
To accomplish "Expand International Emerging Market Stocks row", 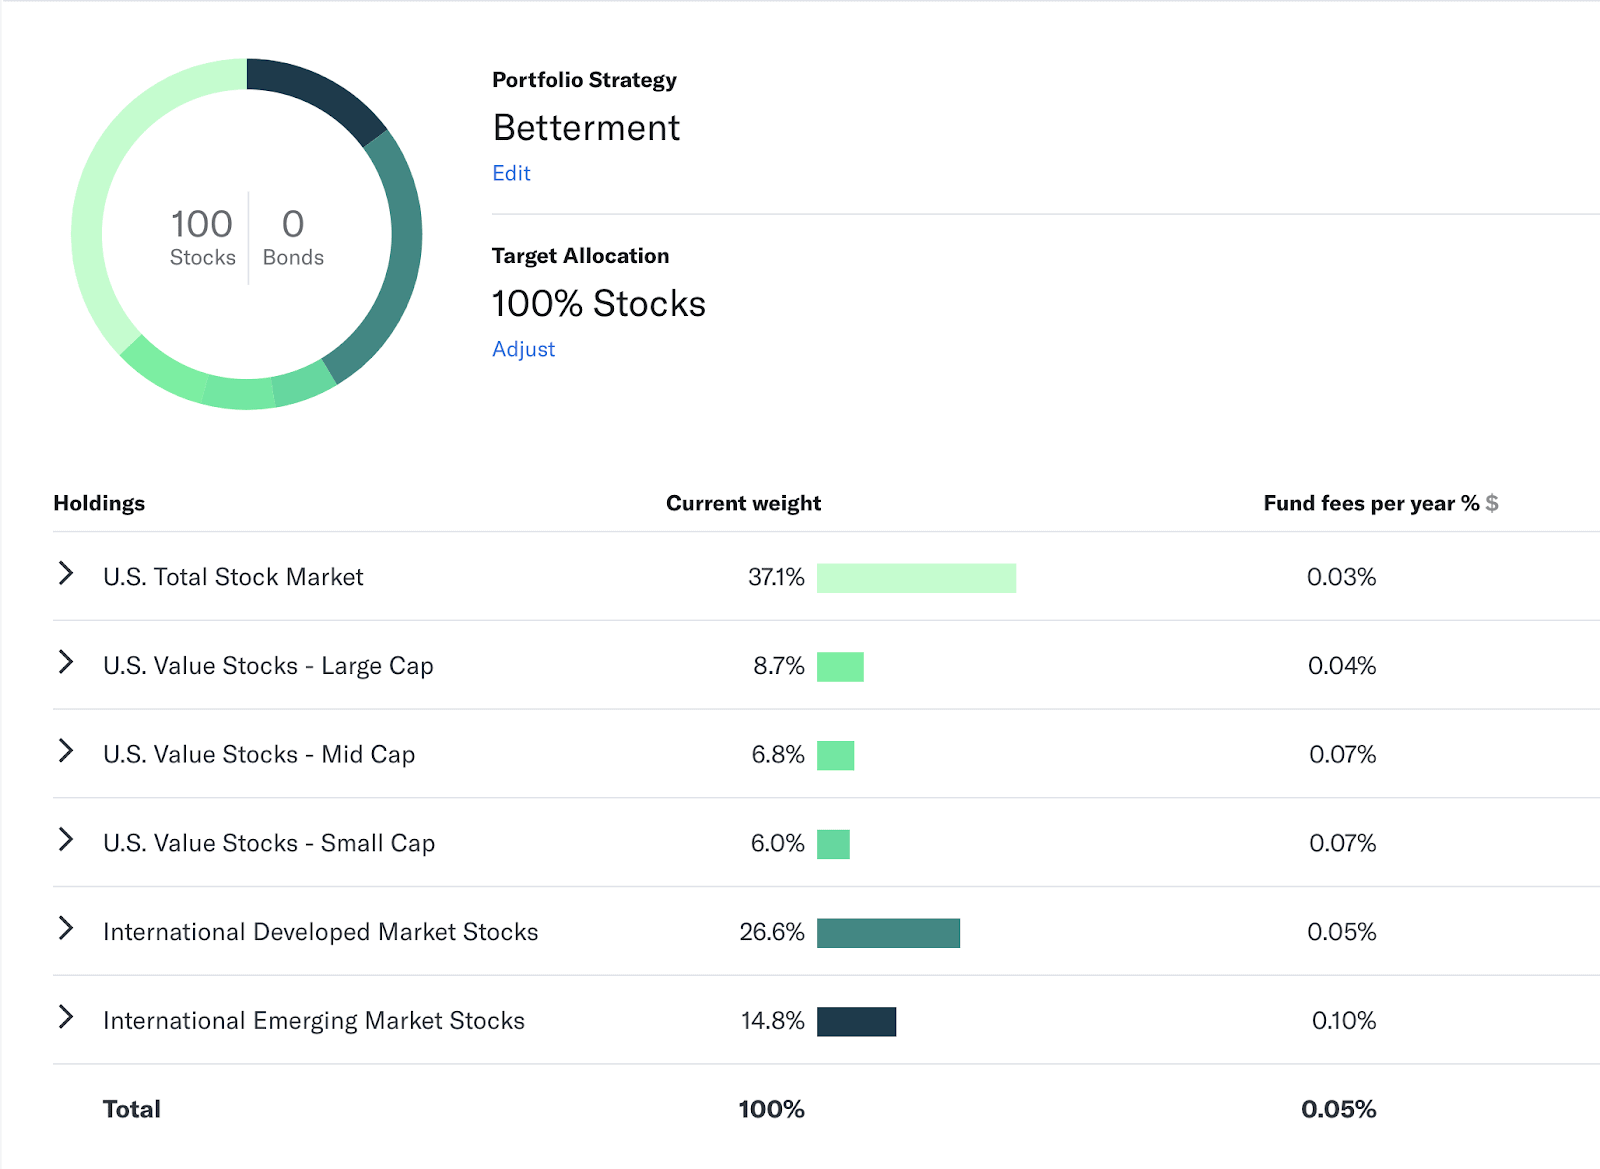I will tap(66, 1017).
